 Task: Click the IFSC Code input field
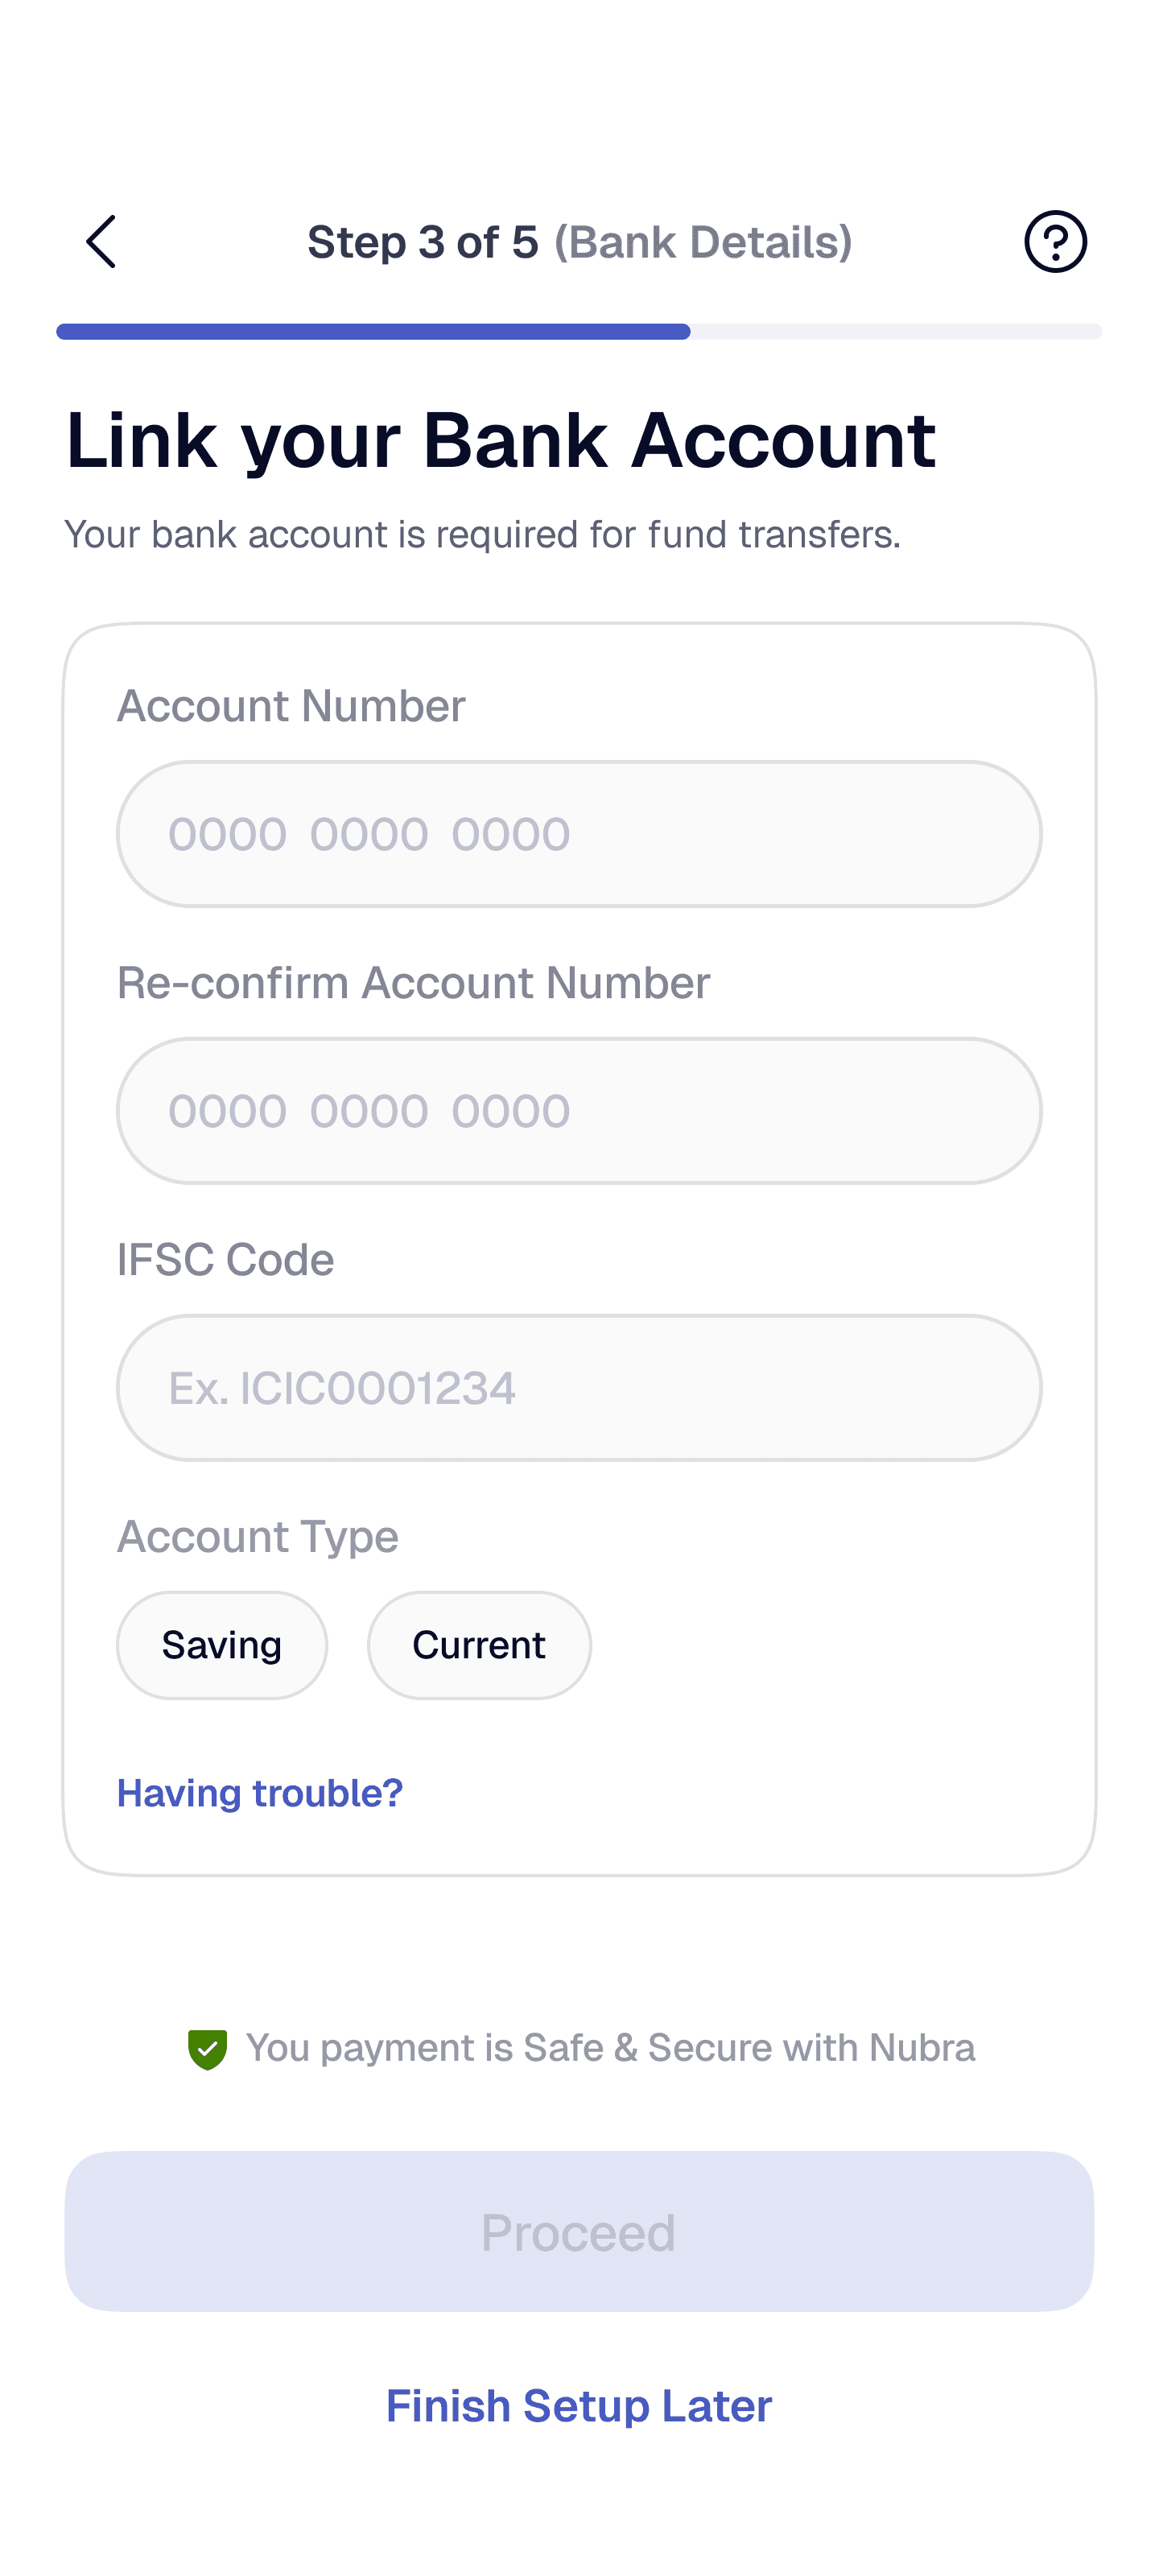pyautogui.click(x=579, y=1388)
